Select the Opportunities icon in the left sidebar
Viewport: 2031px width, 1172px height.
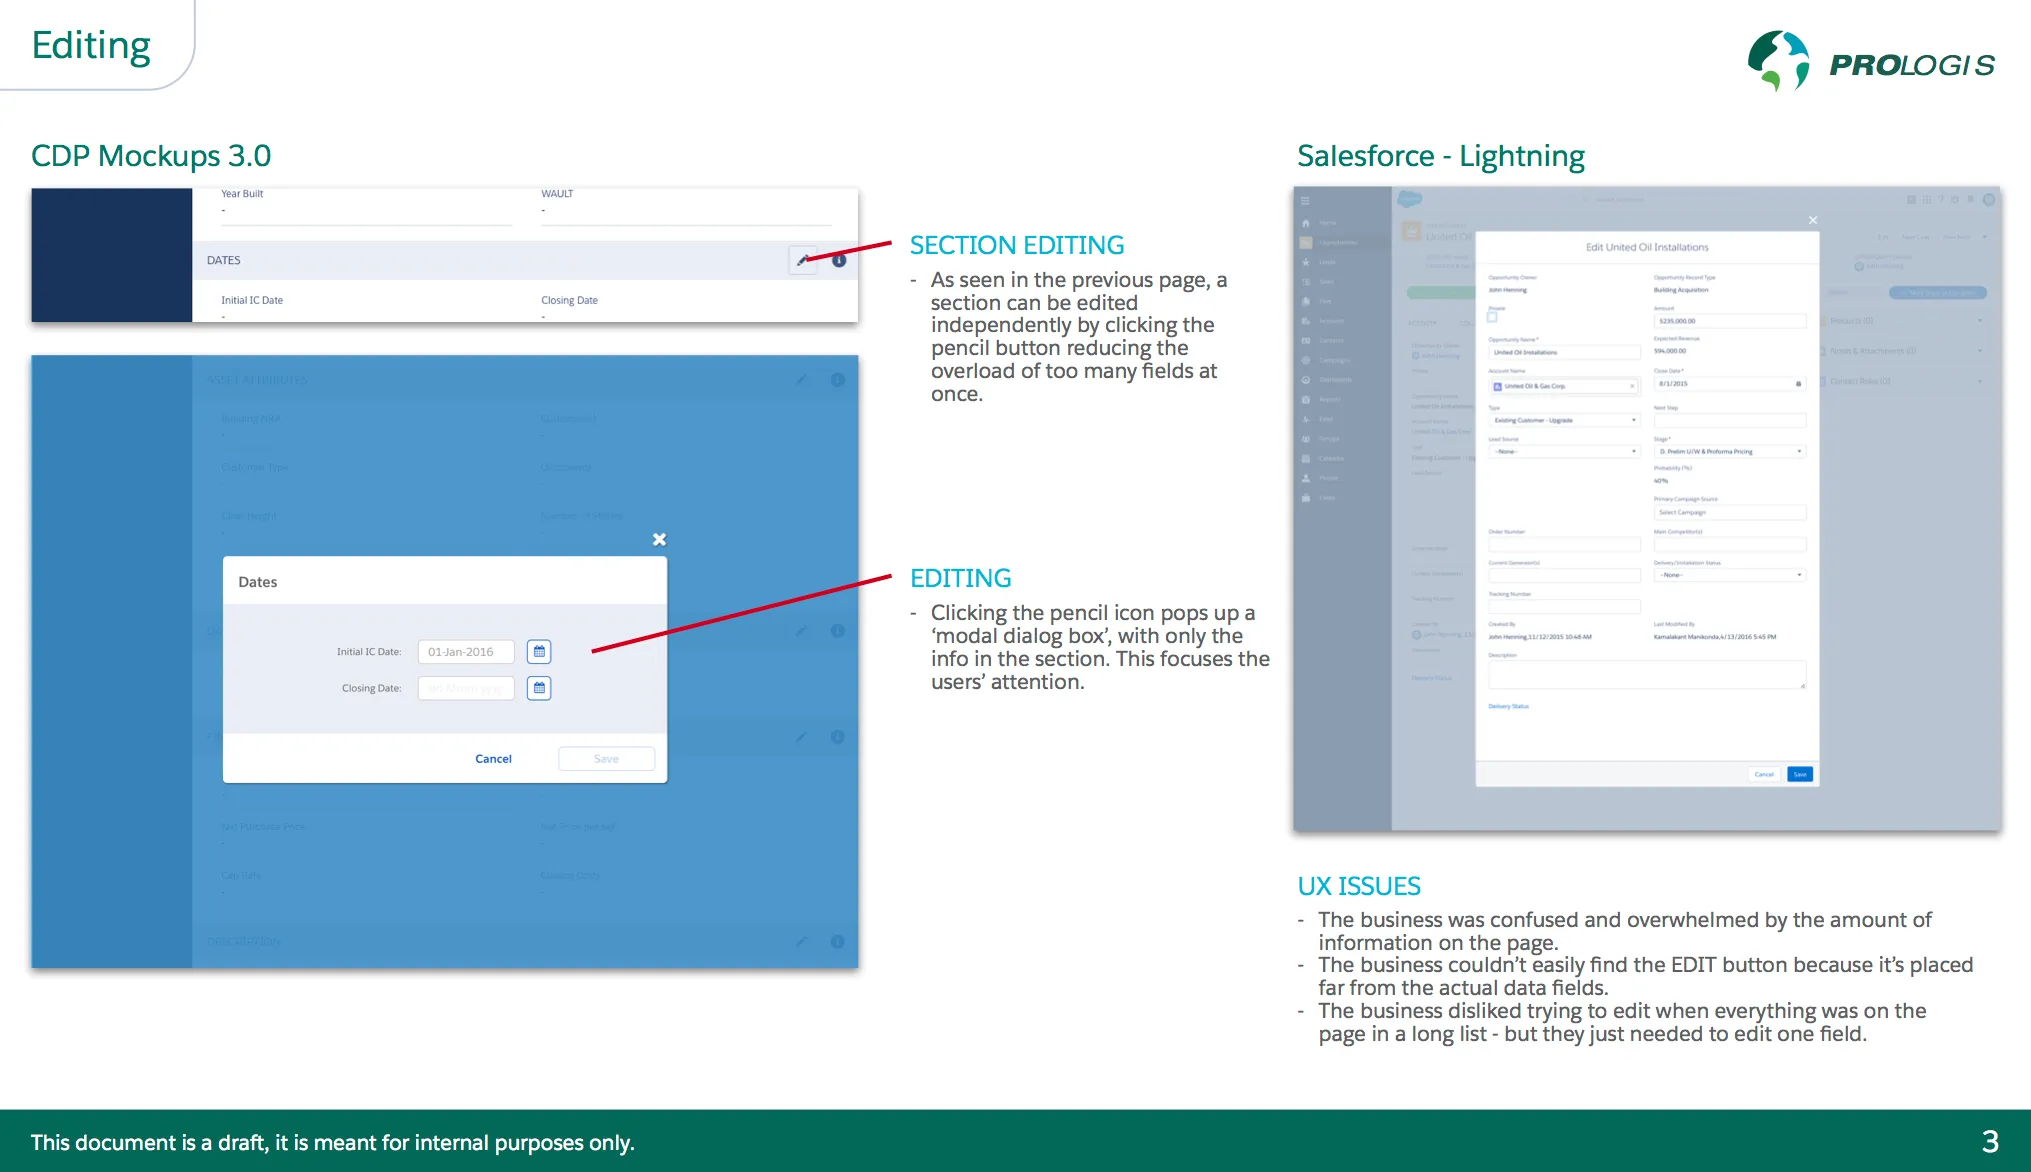pos(1306,242)
